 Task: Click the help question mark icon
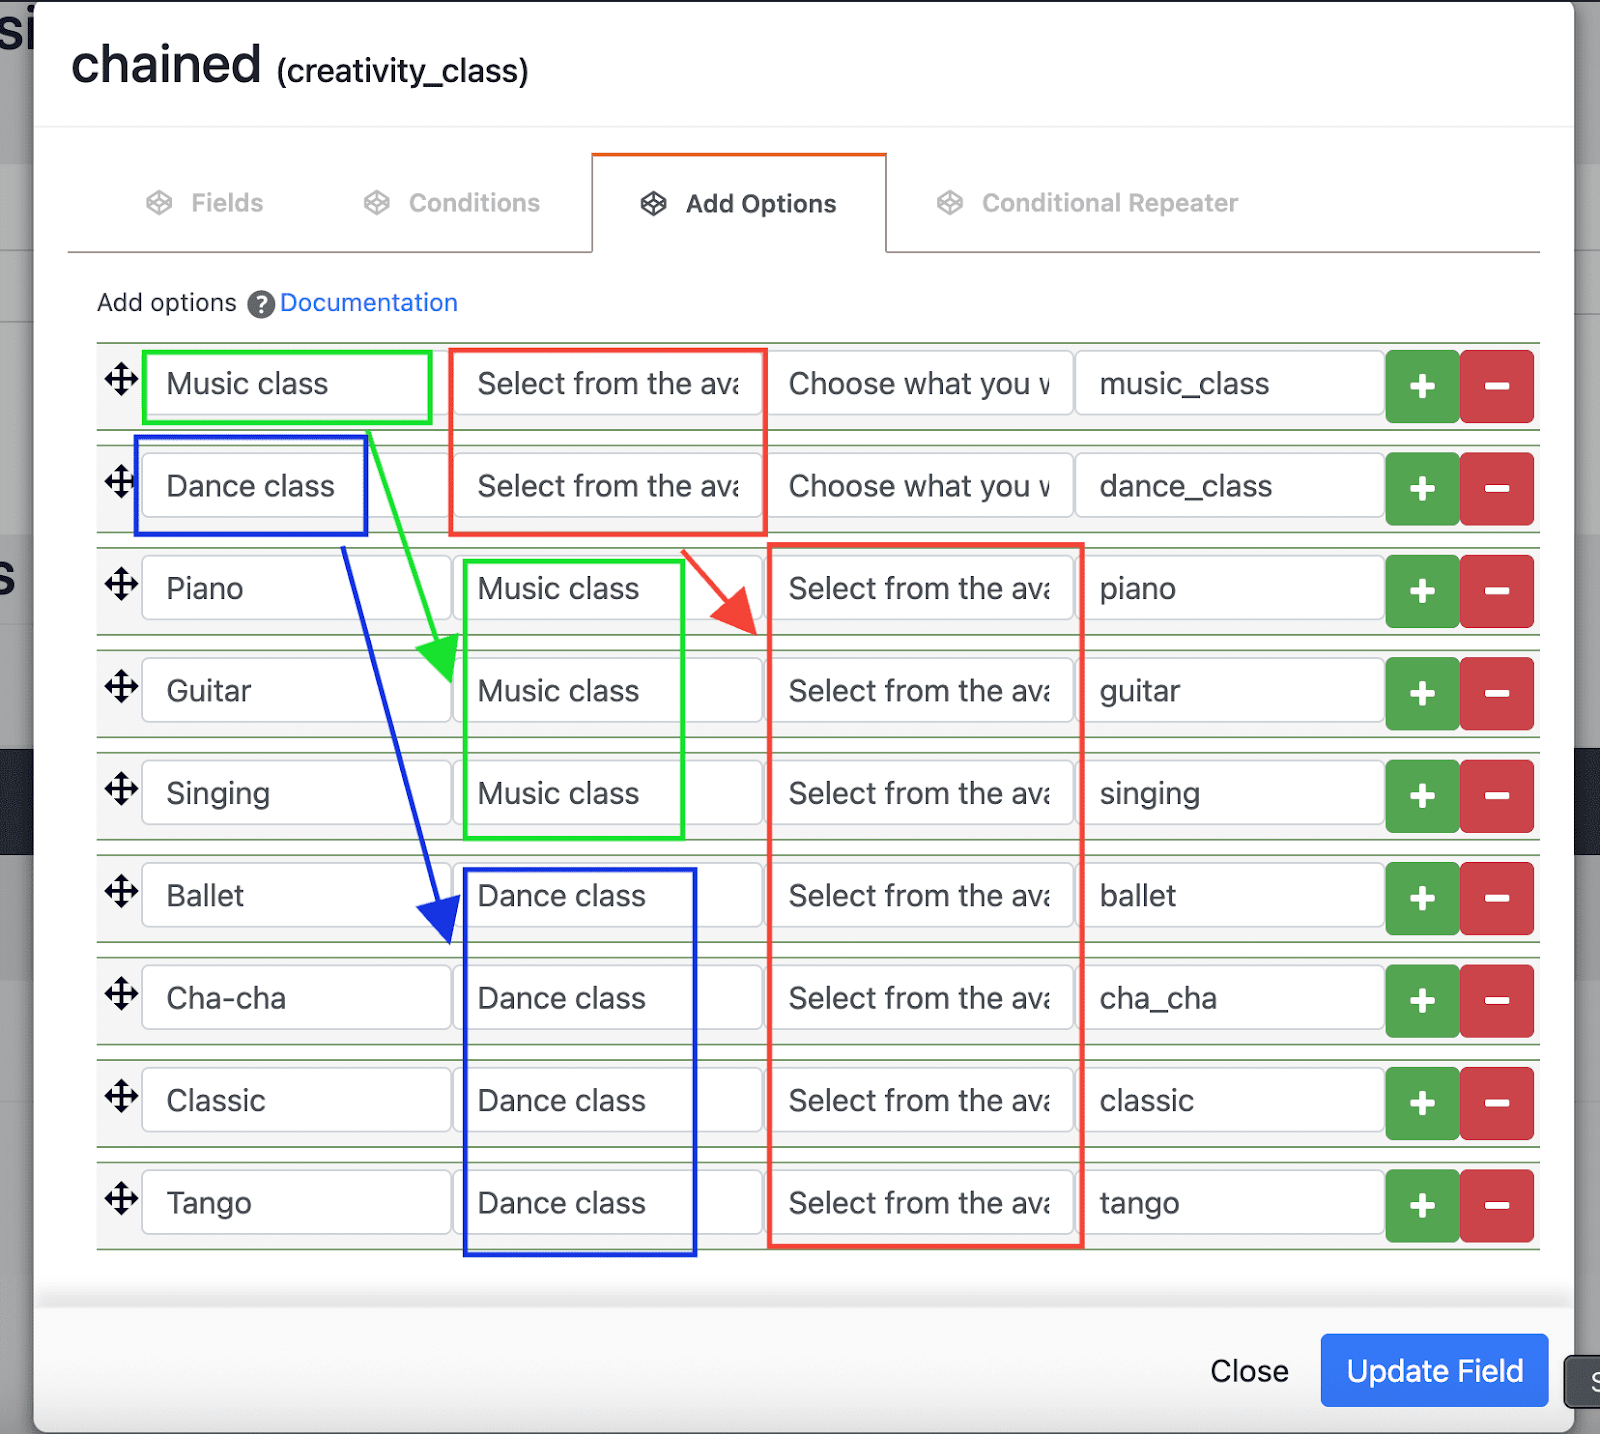pyautogui.click(x=261, y=304)
